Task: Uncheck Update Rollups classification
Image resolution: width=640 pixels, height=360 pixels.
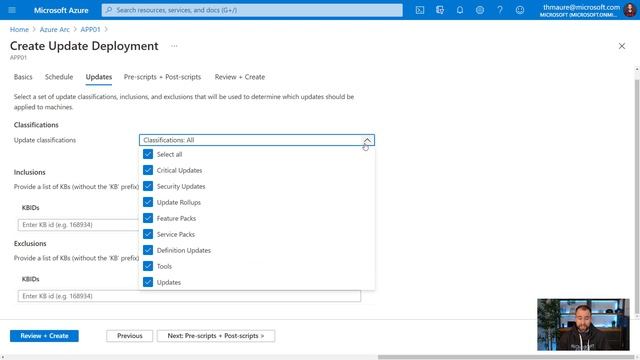Action: point(148,202)
